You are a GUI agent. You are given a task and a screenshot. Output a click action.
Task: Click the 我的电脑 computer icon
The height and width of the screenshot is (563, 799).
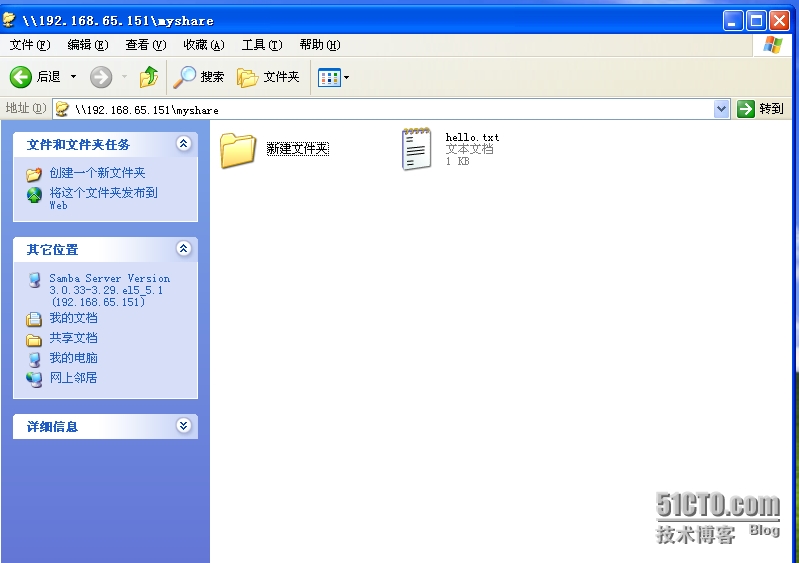pyautogui.click(x=34, y=359)
